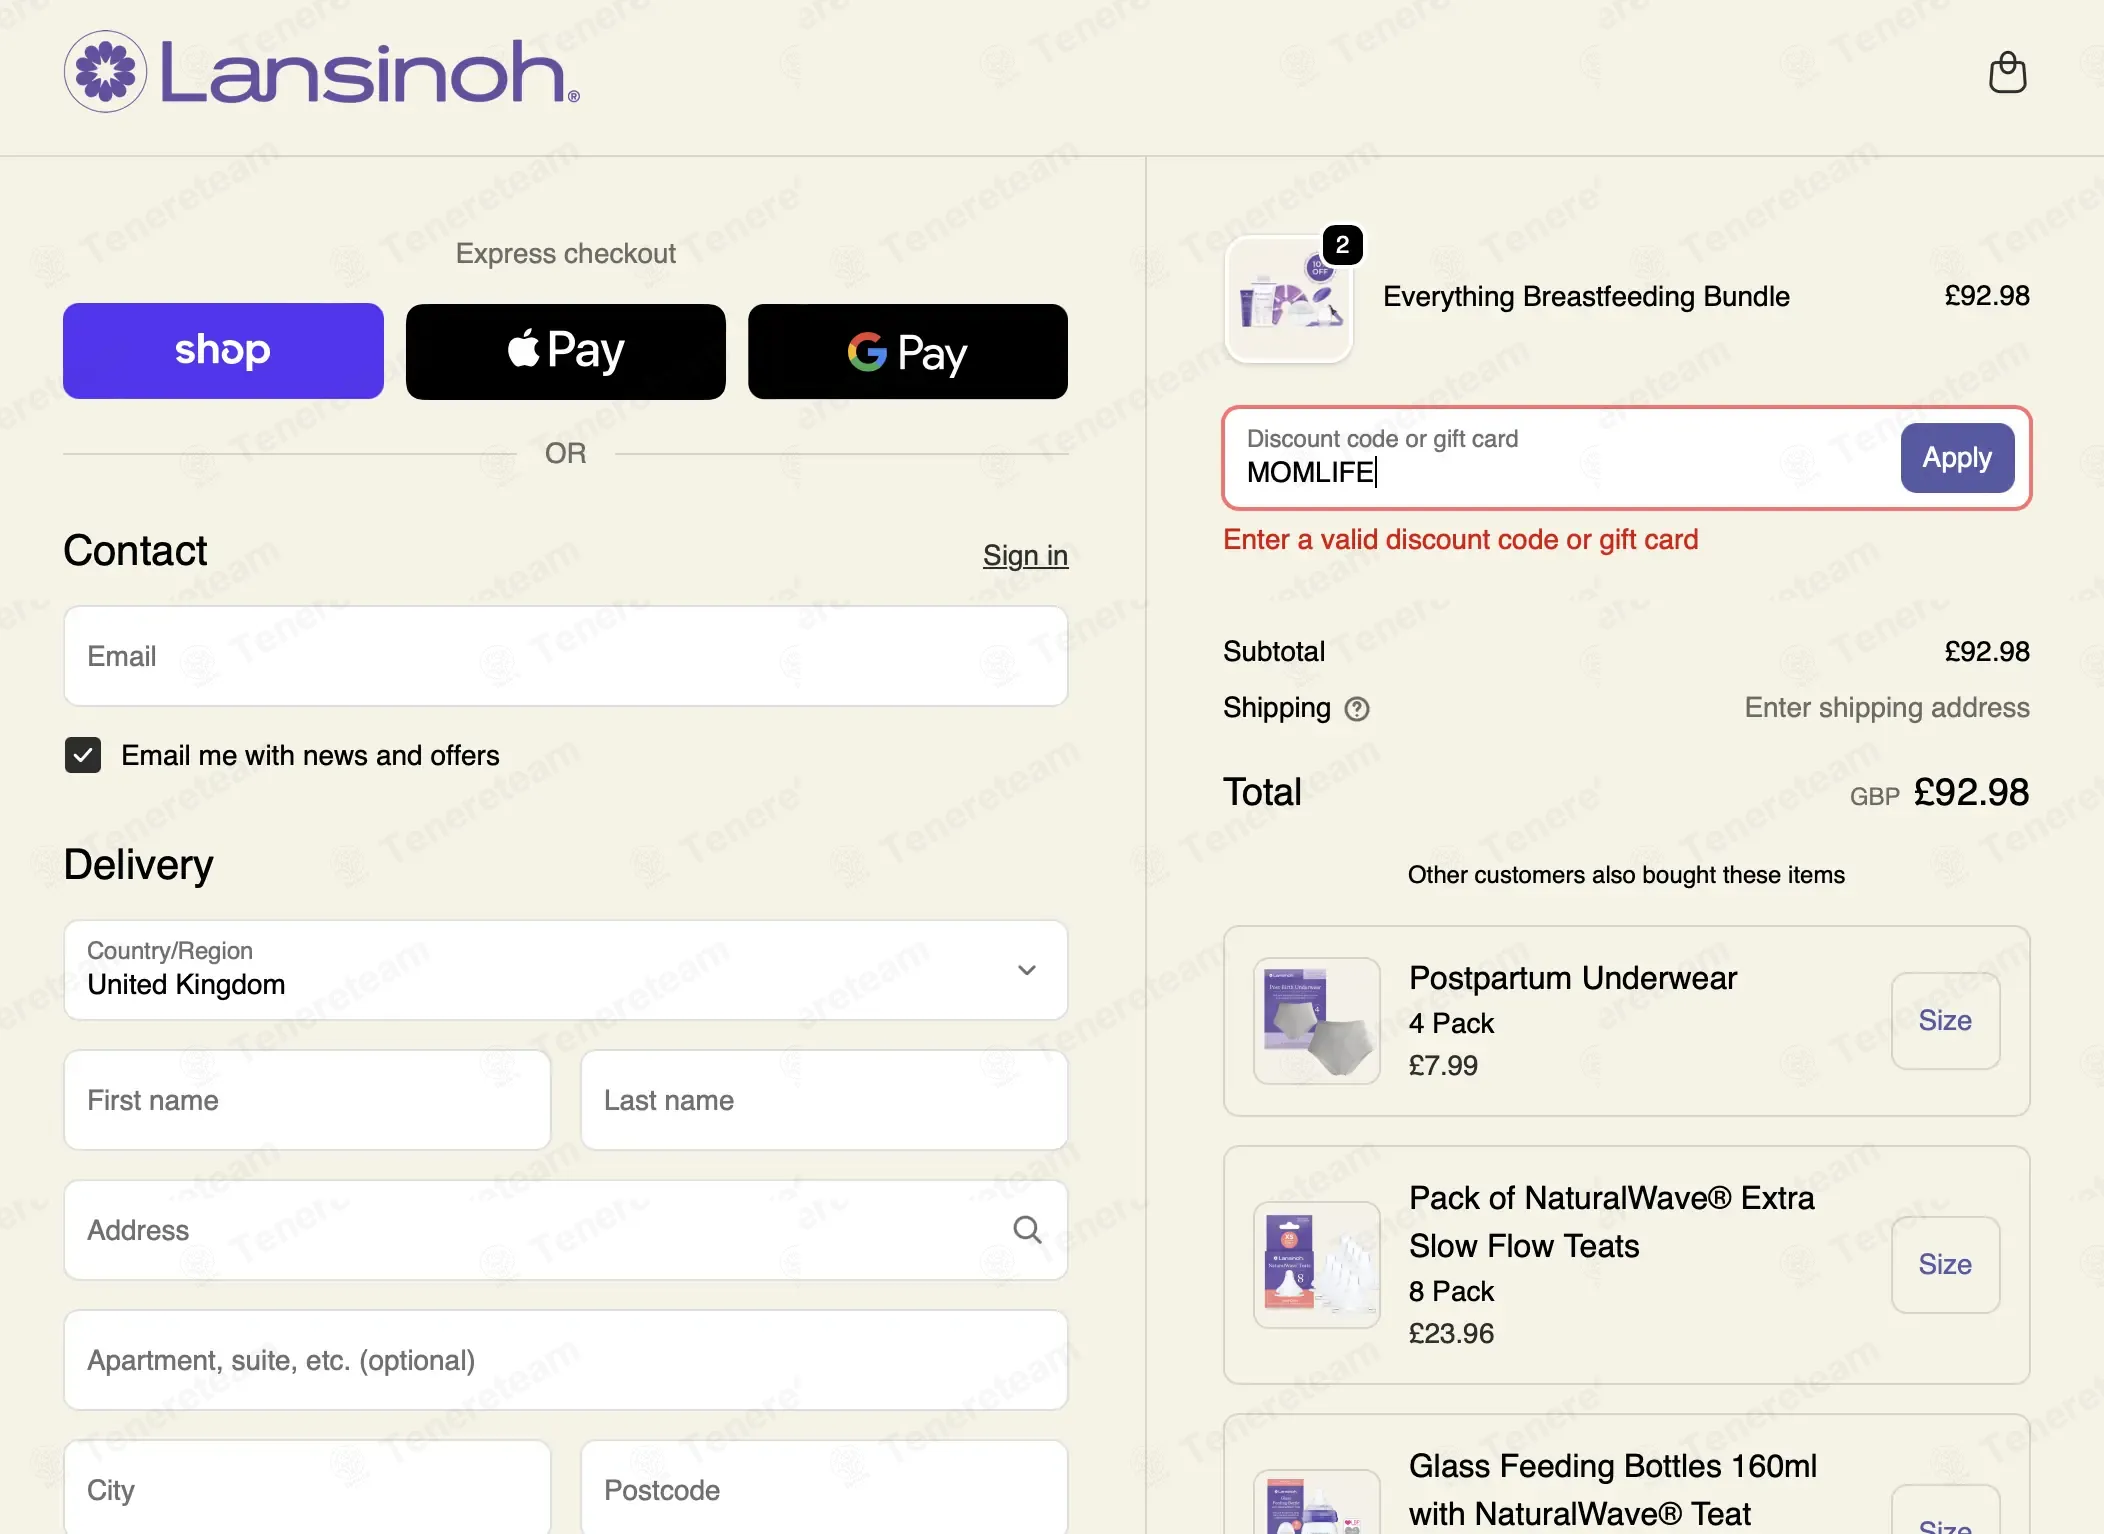Click the quantity badge showing 2
This screenshot has width=2104, height=1534.
click(1342, 245)
